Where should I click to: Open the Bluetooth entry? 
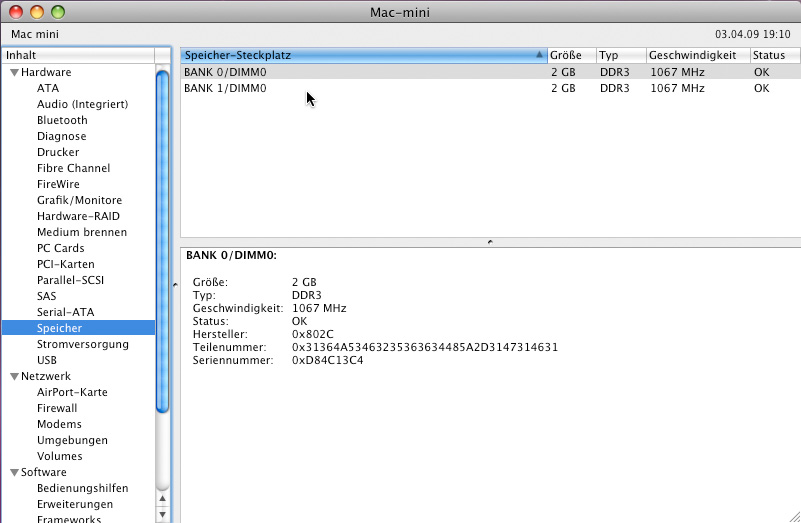(x=62, y=120)
